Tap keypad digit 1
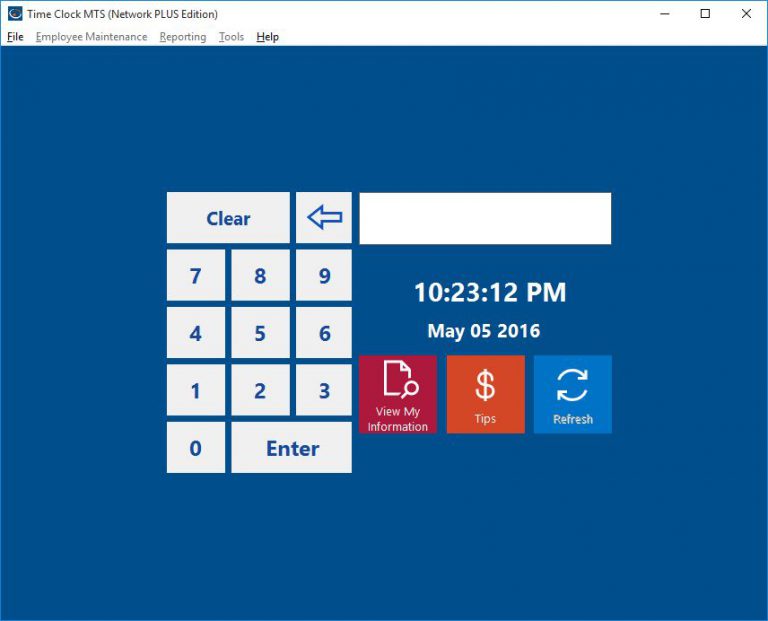Viewport: 768px width, 621px height. (x=196, y=390)
